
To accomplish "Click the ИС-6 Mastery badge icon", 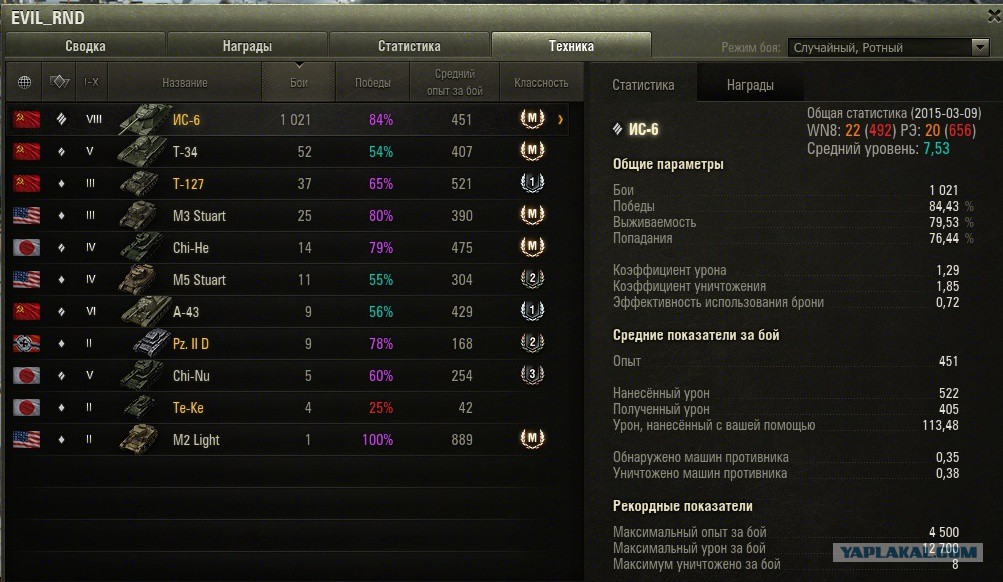I will click(x=532, y=120).
